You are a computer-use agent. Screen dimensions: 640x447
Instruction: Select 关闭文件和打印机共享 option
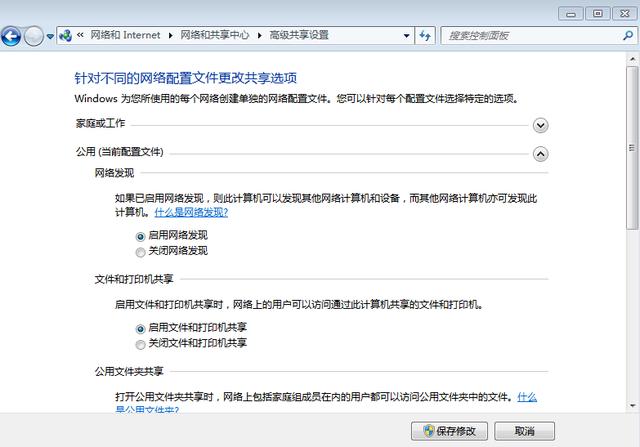tap(140, 345)
